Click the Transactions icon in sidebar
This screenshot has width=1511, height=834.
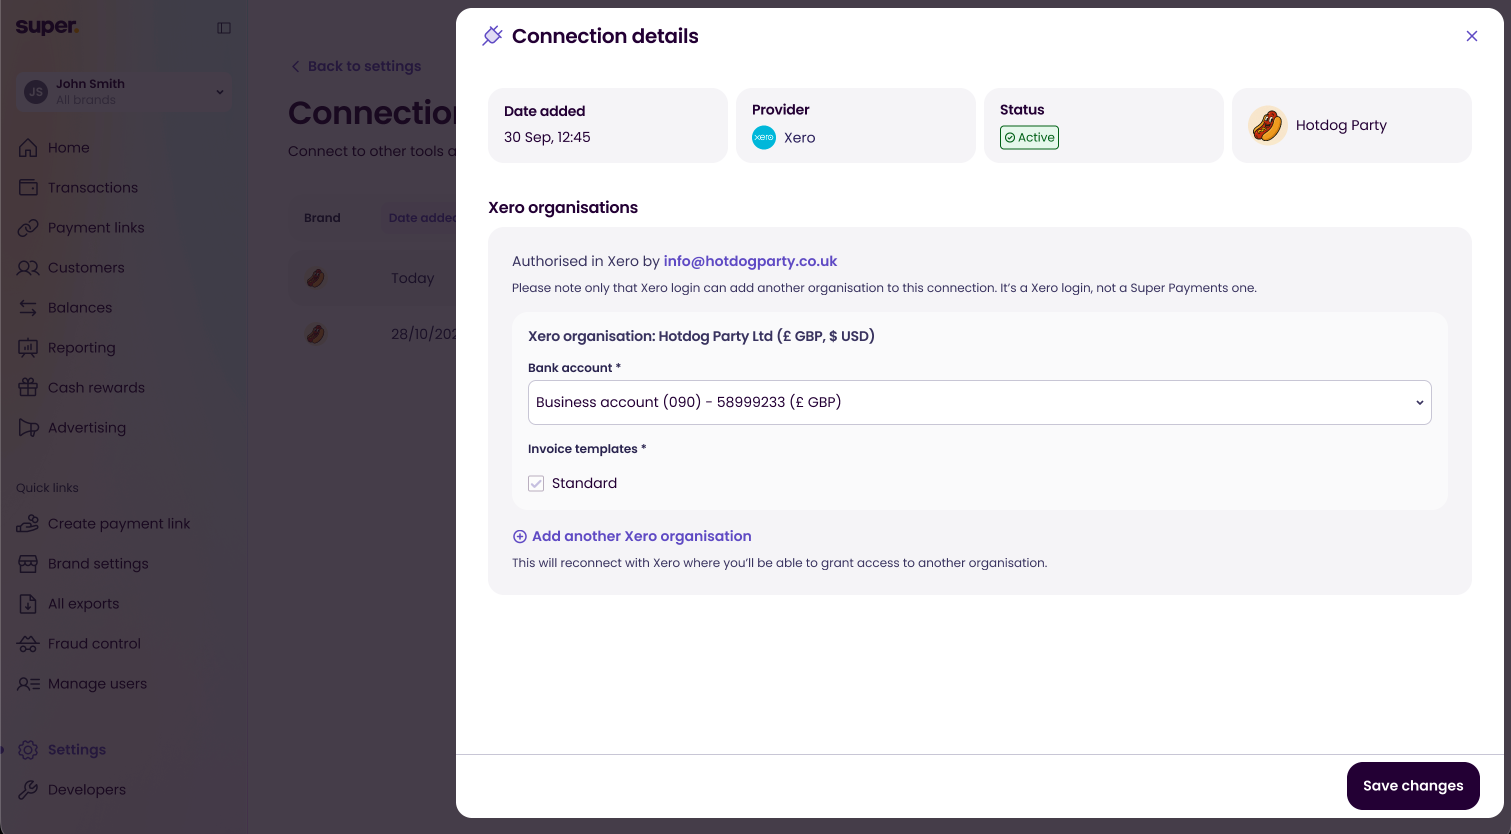point(28,188)
